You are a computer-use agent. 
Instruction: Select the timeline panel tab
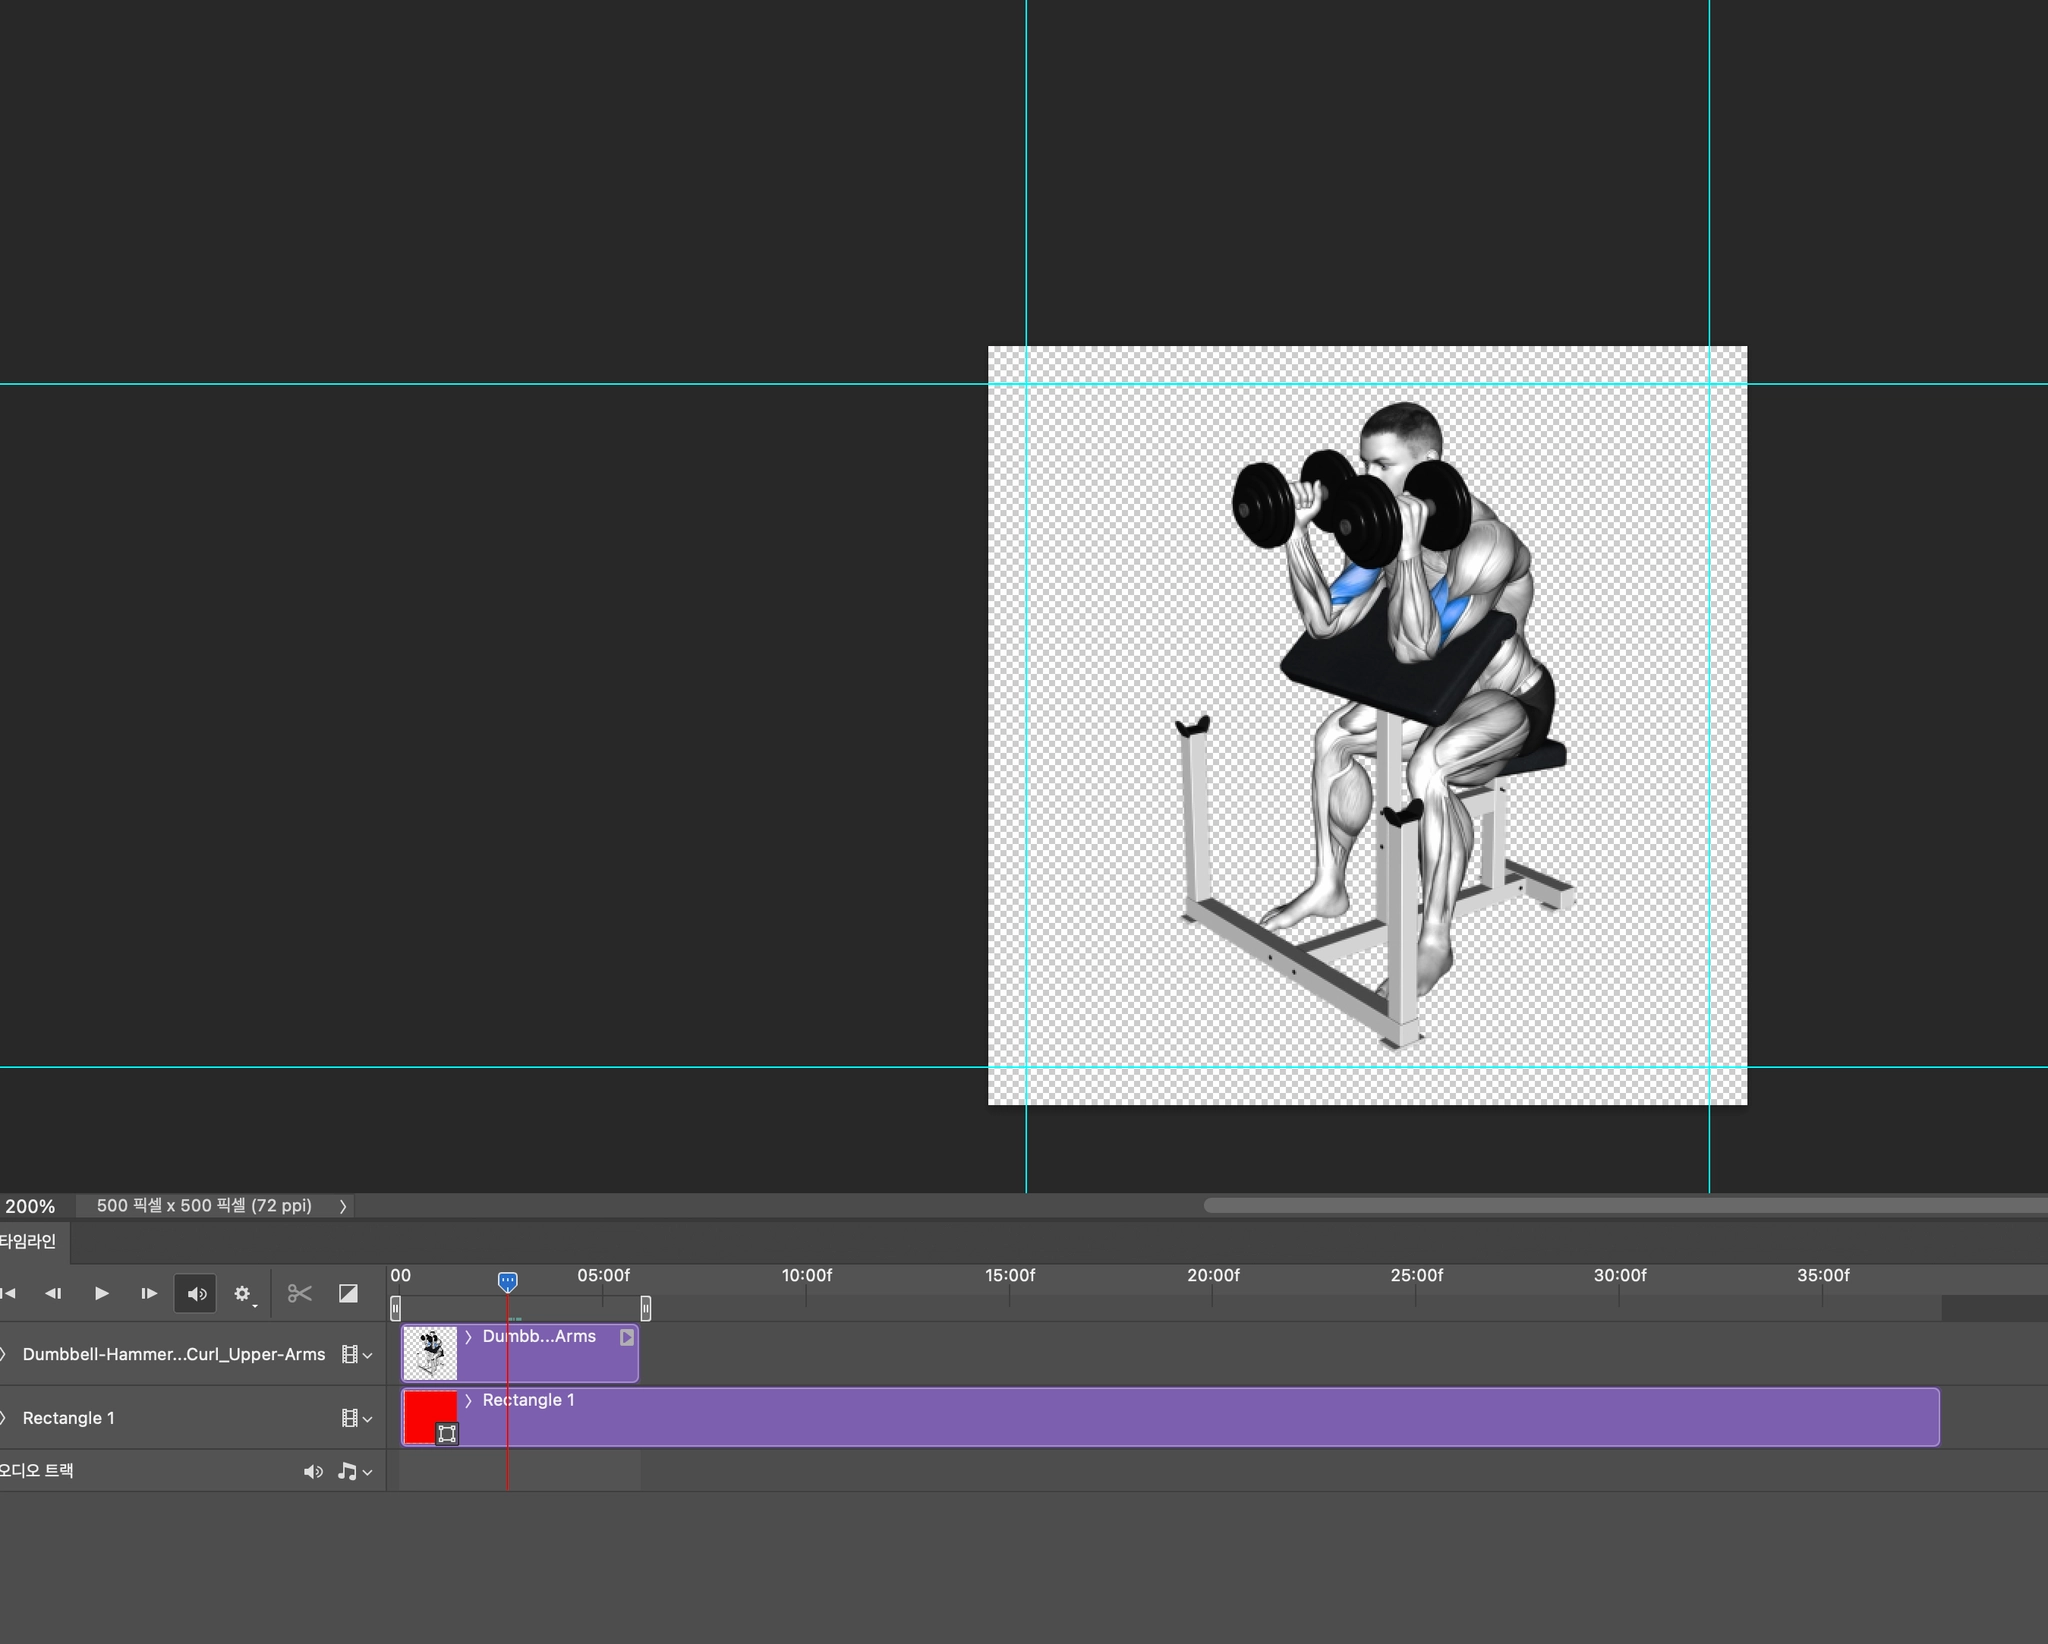coord(30,1242)
